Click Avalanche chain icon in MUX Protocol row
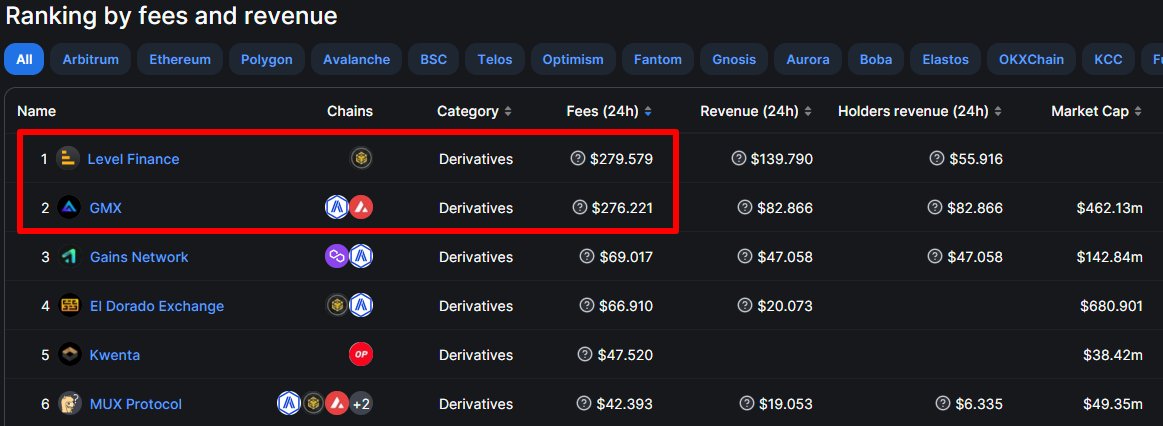The image size is (1163, 426). pos(337,403)
